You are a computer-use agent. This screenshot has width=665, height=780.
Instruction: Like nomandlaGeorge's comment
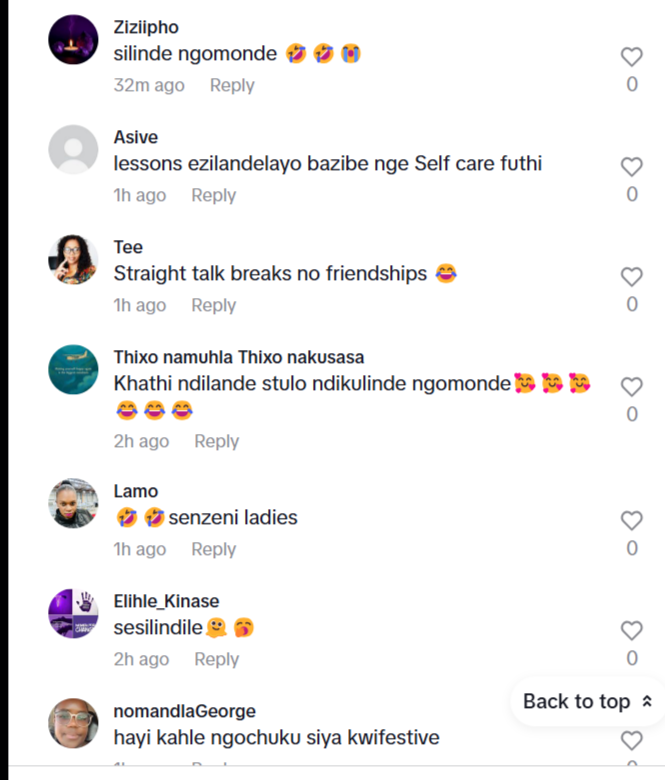pyautogui.click(x=631, y=741)
